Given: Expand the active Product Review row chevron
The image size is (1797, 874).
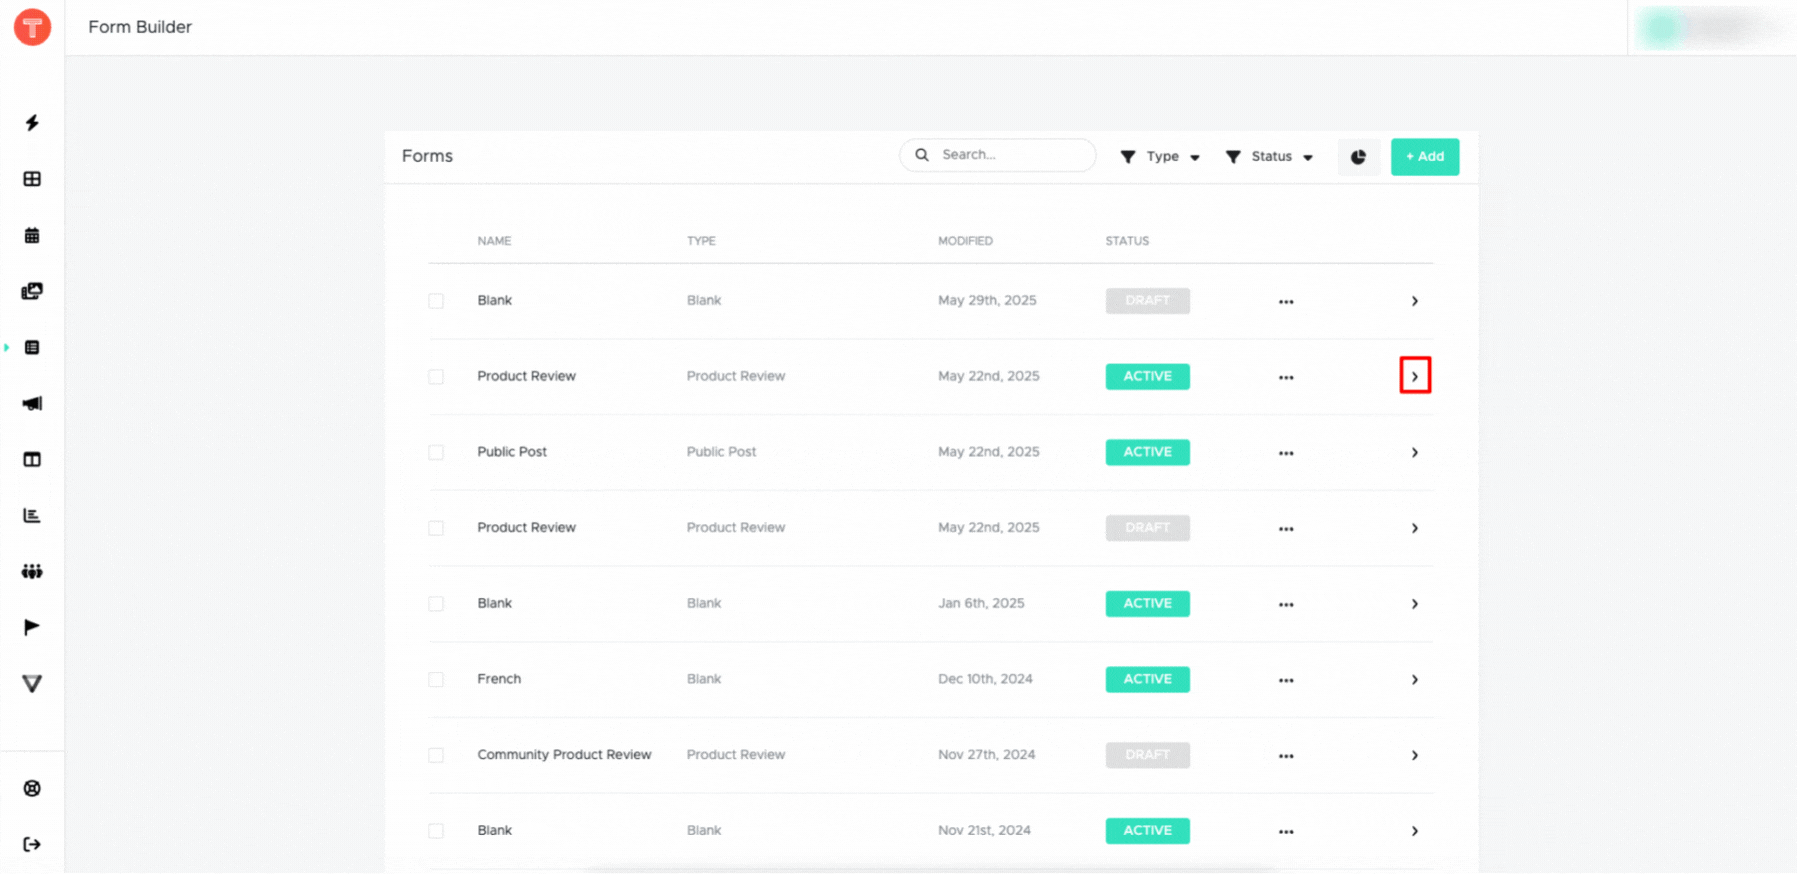Looking at the screenshot, I should pos(1415,376).
